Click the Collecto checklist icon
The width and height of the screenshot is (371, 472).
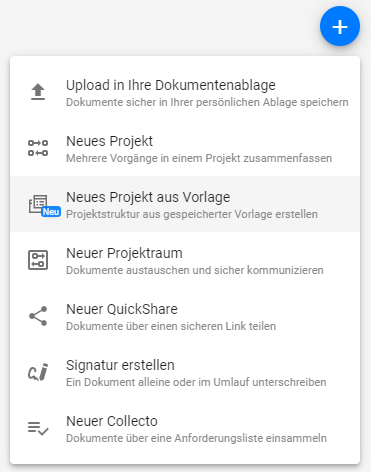38,428
